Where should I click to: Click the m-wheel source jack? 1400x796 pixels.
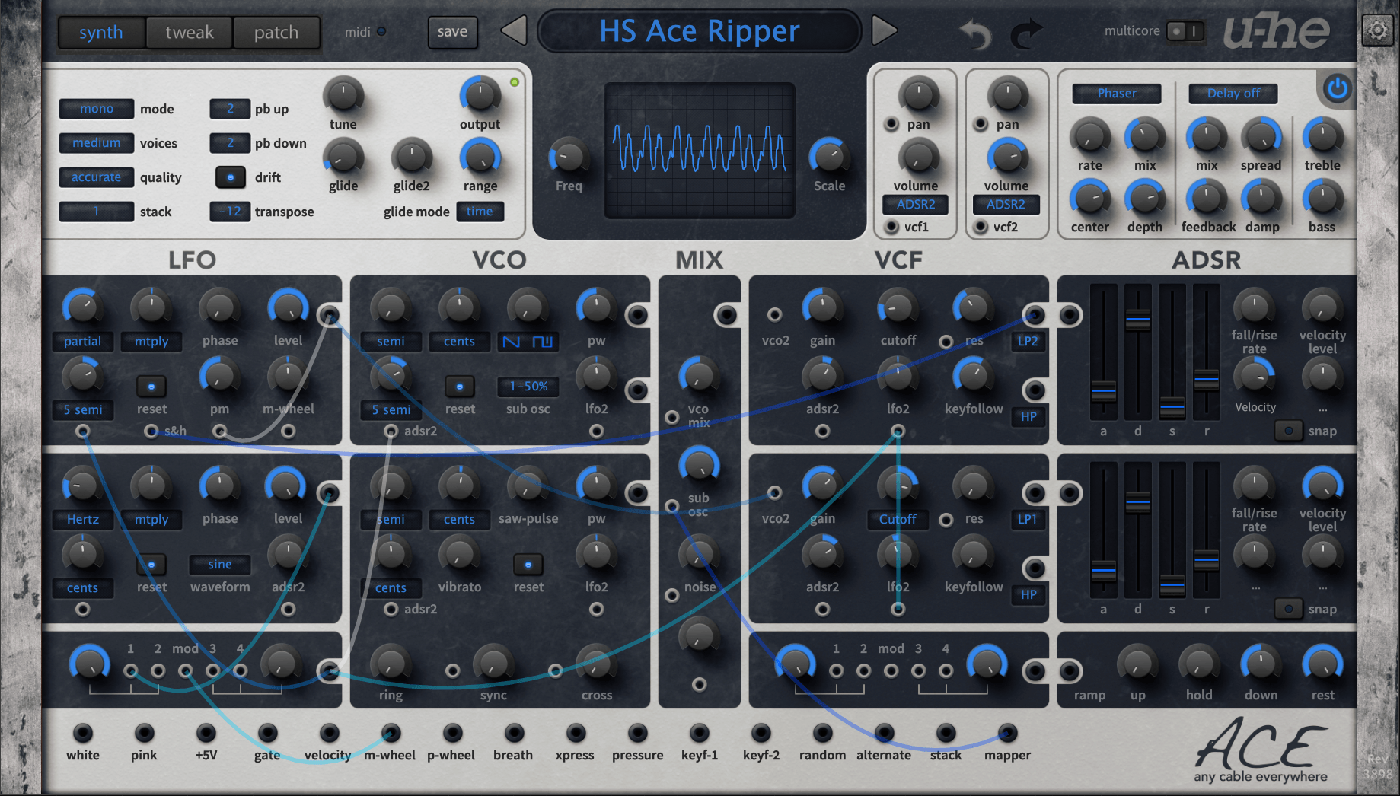click(x=391, y=733)
